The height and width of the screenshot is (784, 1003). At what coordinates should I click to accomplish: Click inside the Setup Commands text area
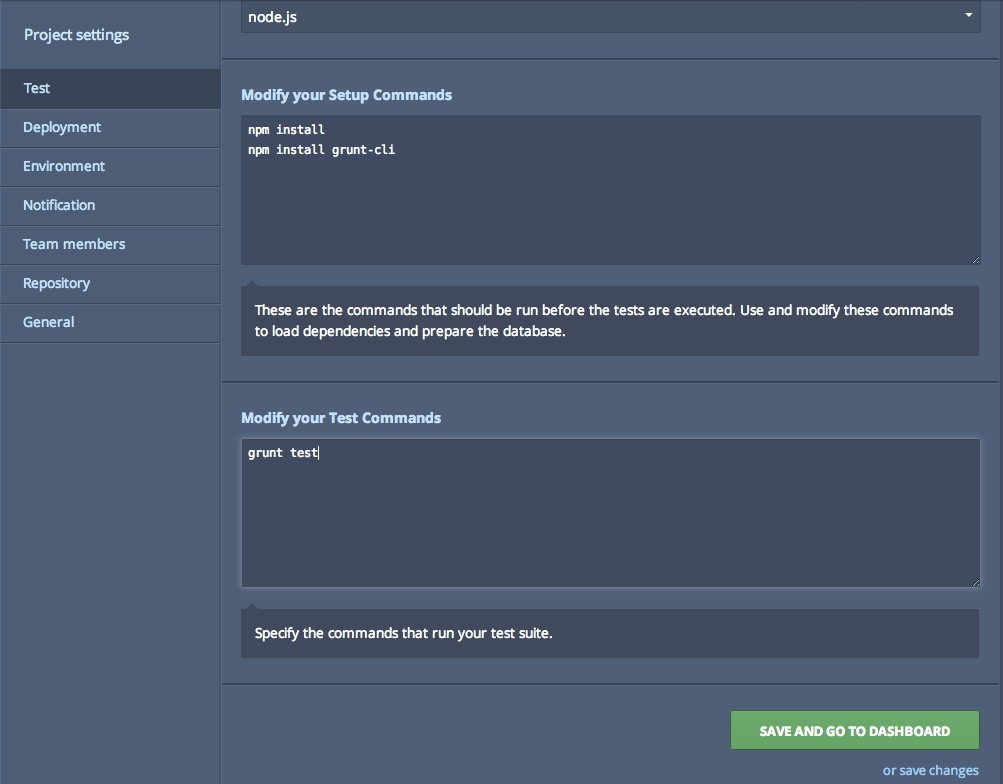(x=610, y=190)
